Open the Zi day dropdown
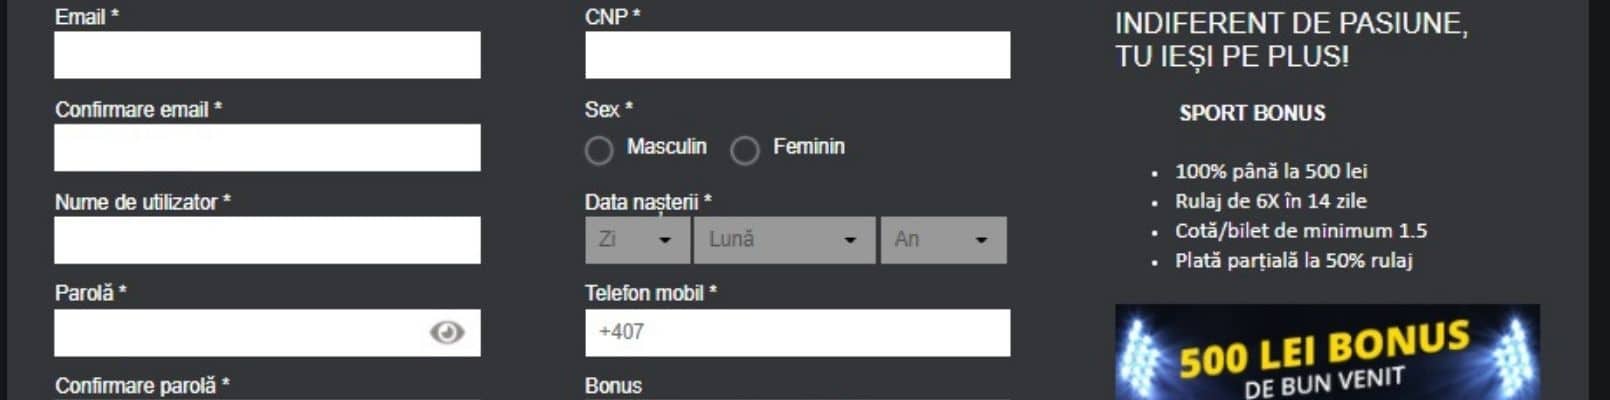1610x400 pixels. click(637, 240)
